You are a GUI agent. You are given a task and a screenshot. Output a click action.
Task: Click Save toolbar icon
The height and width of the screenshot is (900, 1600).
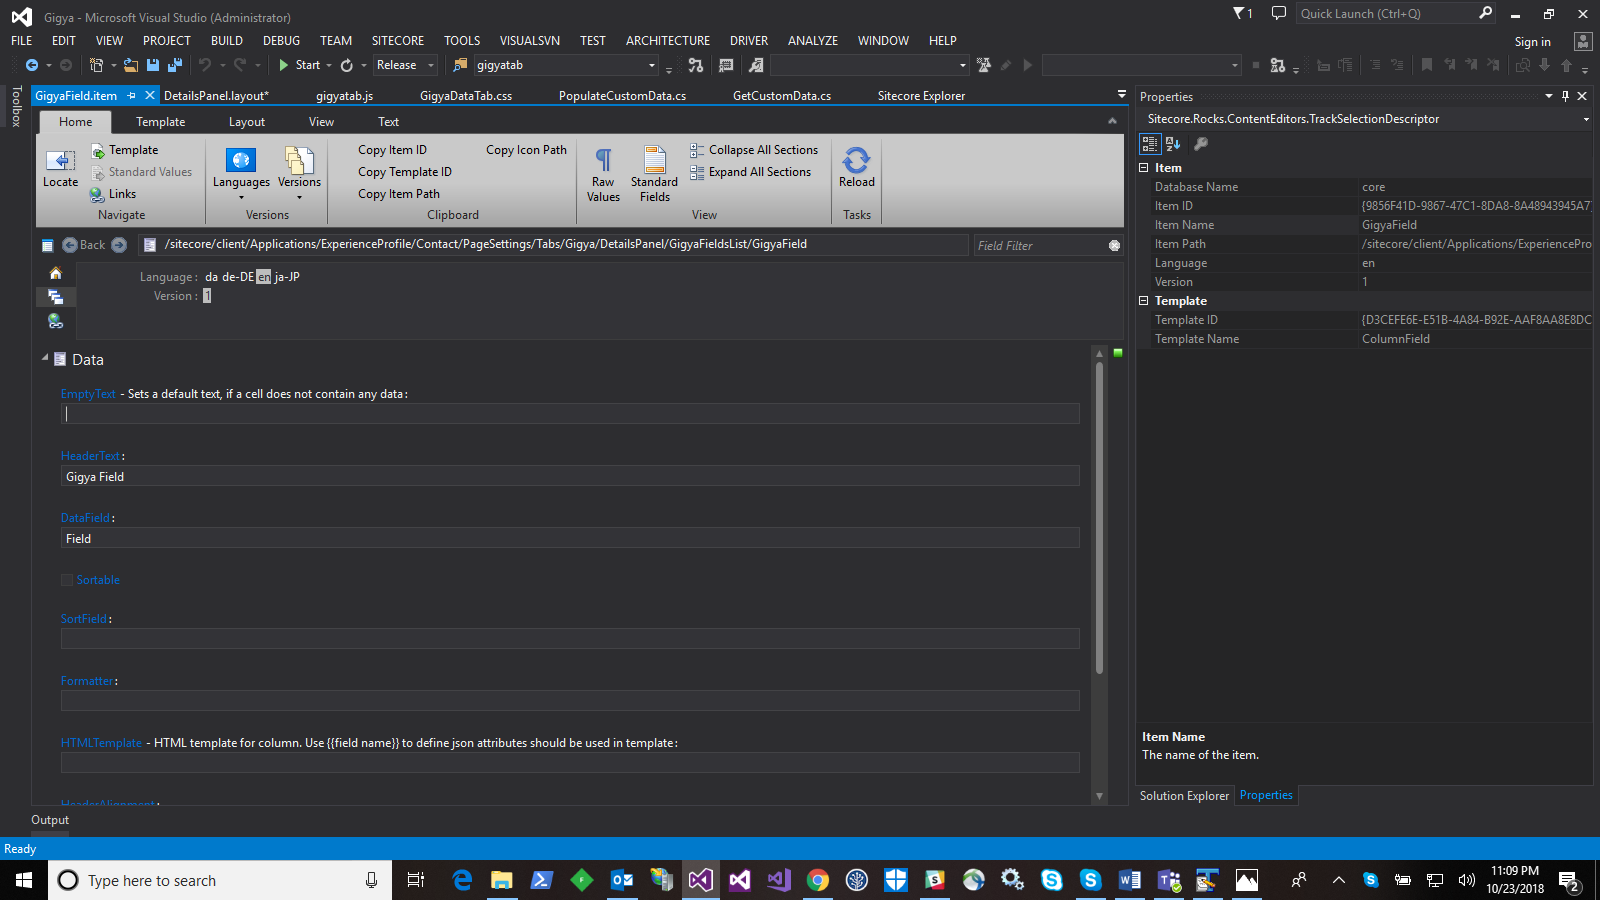[153, 65]
